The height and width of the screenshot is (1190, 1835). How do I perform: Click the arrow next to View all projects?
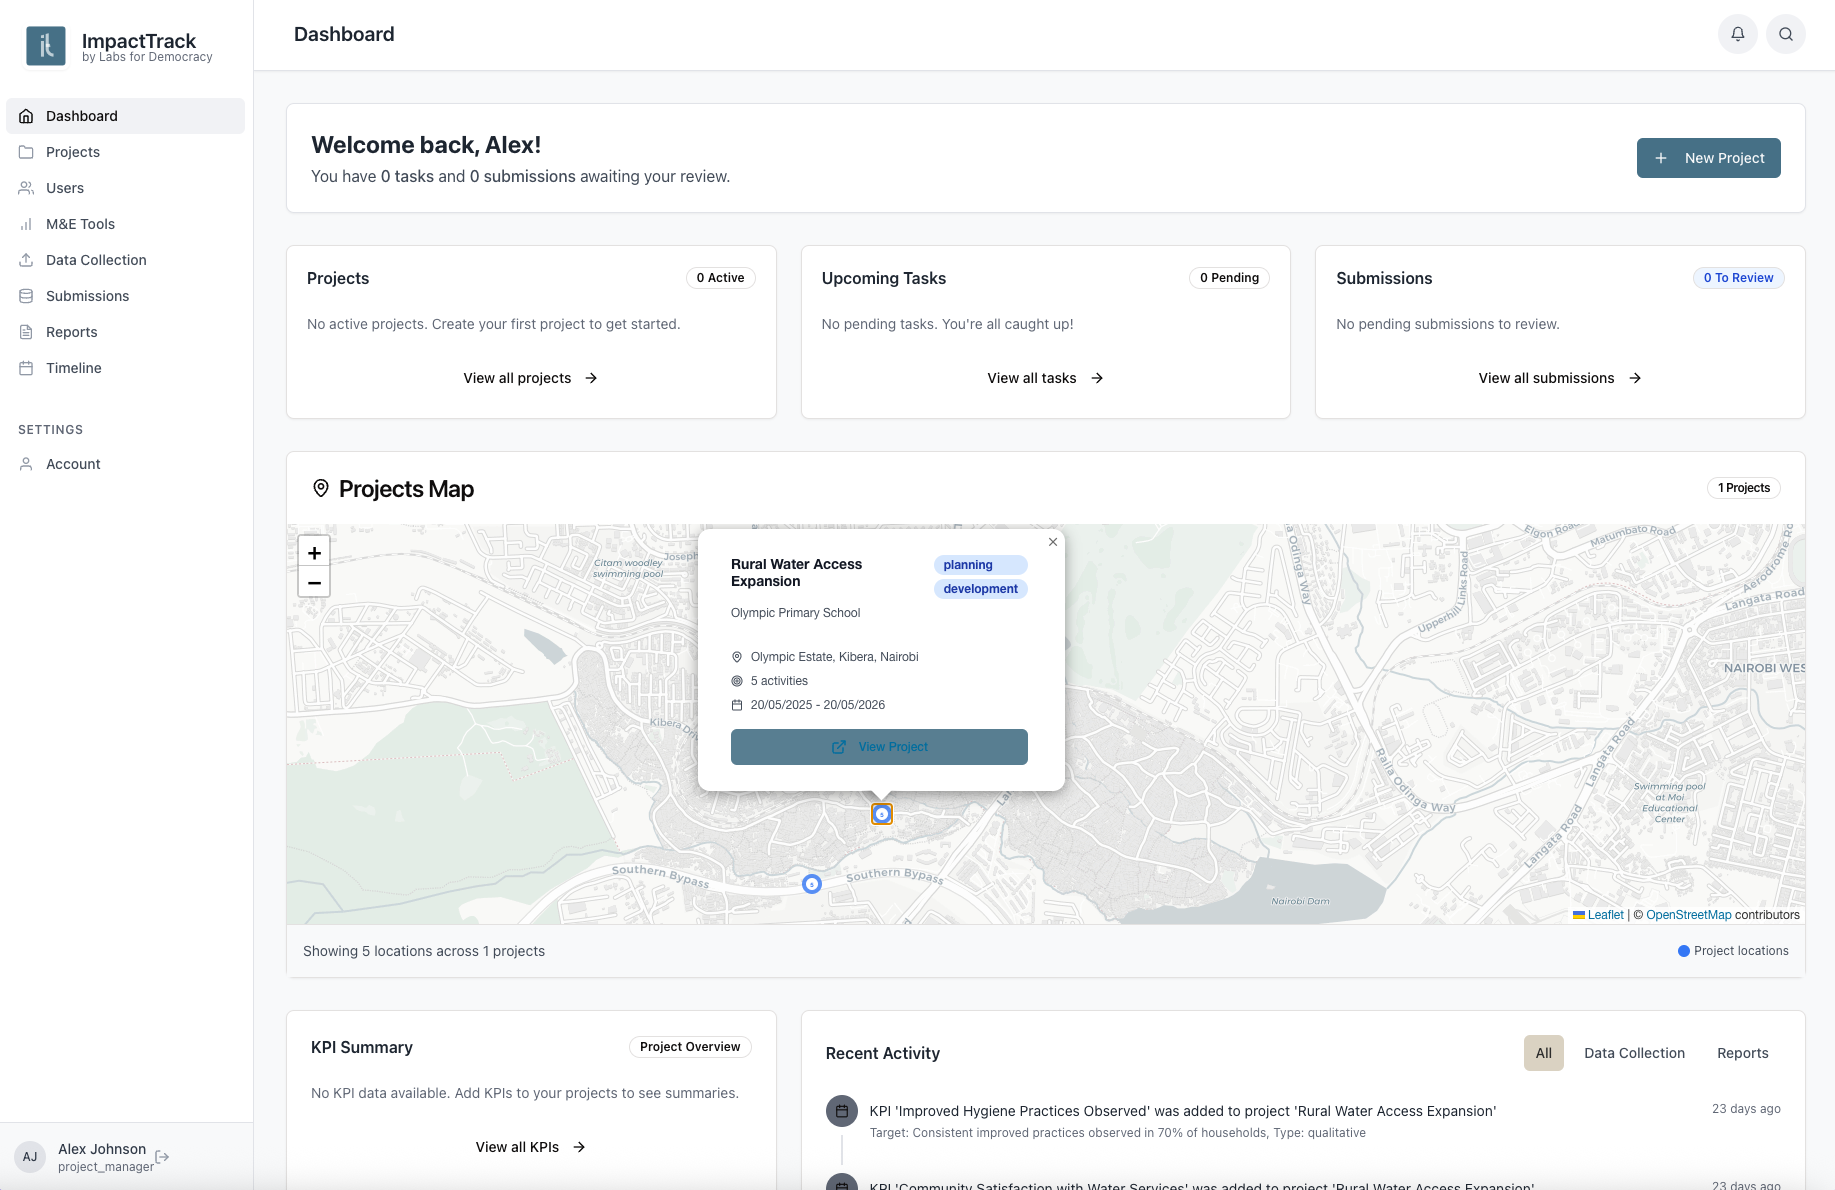coord(591,378)
